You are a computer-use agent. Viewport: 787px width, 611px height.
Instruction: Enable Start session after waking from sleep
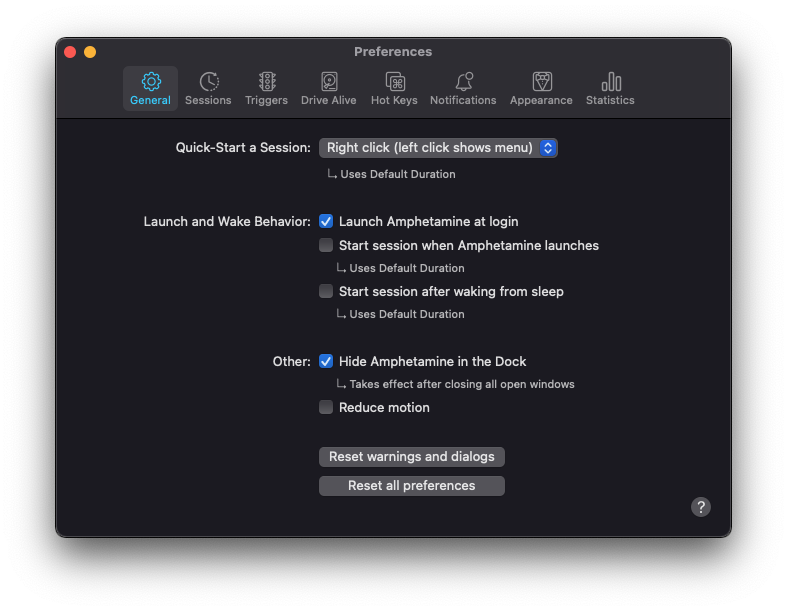(x=326, y=291)
